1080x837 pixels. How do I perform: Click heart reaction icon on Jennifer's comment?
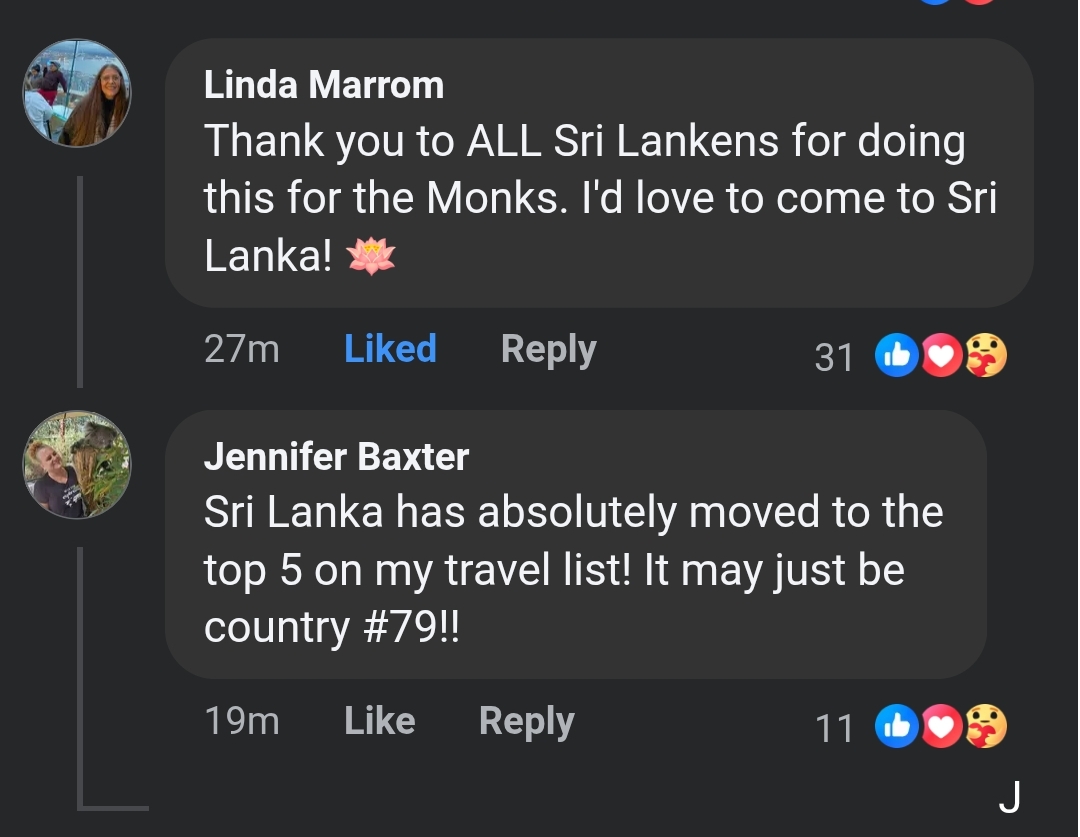click(x=941, y=726)
